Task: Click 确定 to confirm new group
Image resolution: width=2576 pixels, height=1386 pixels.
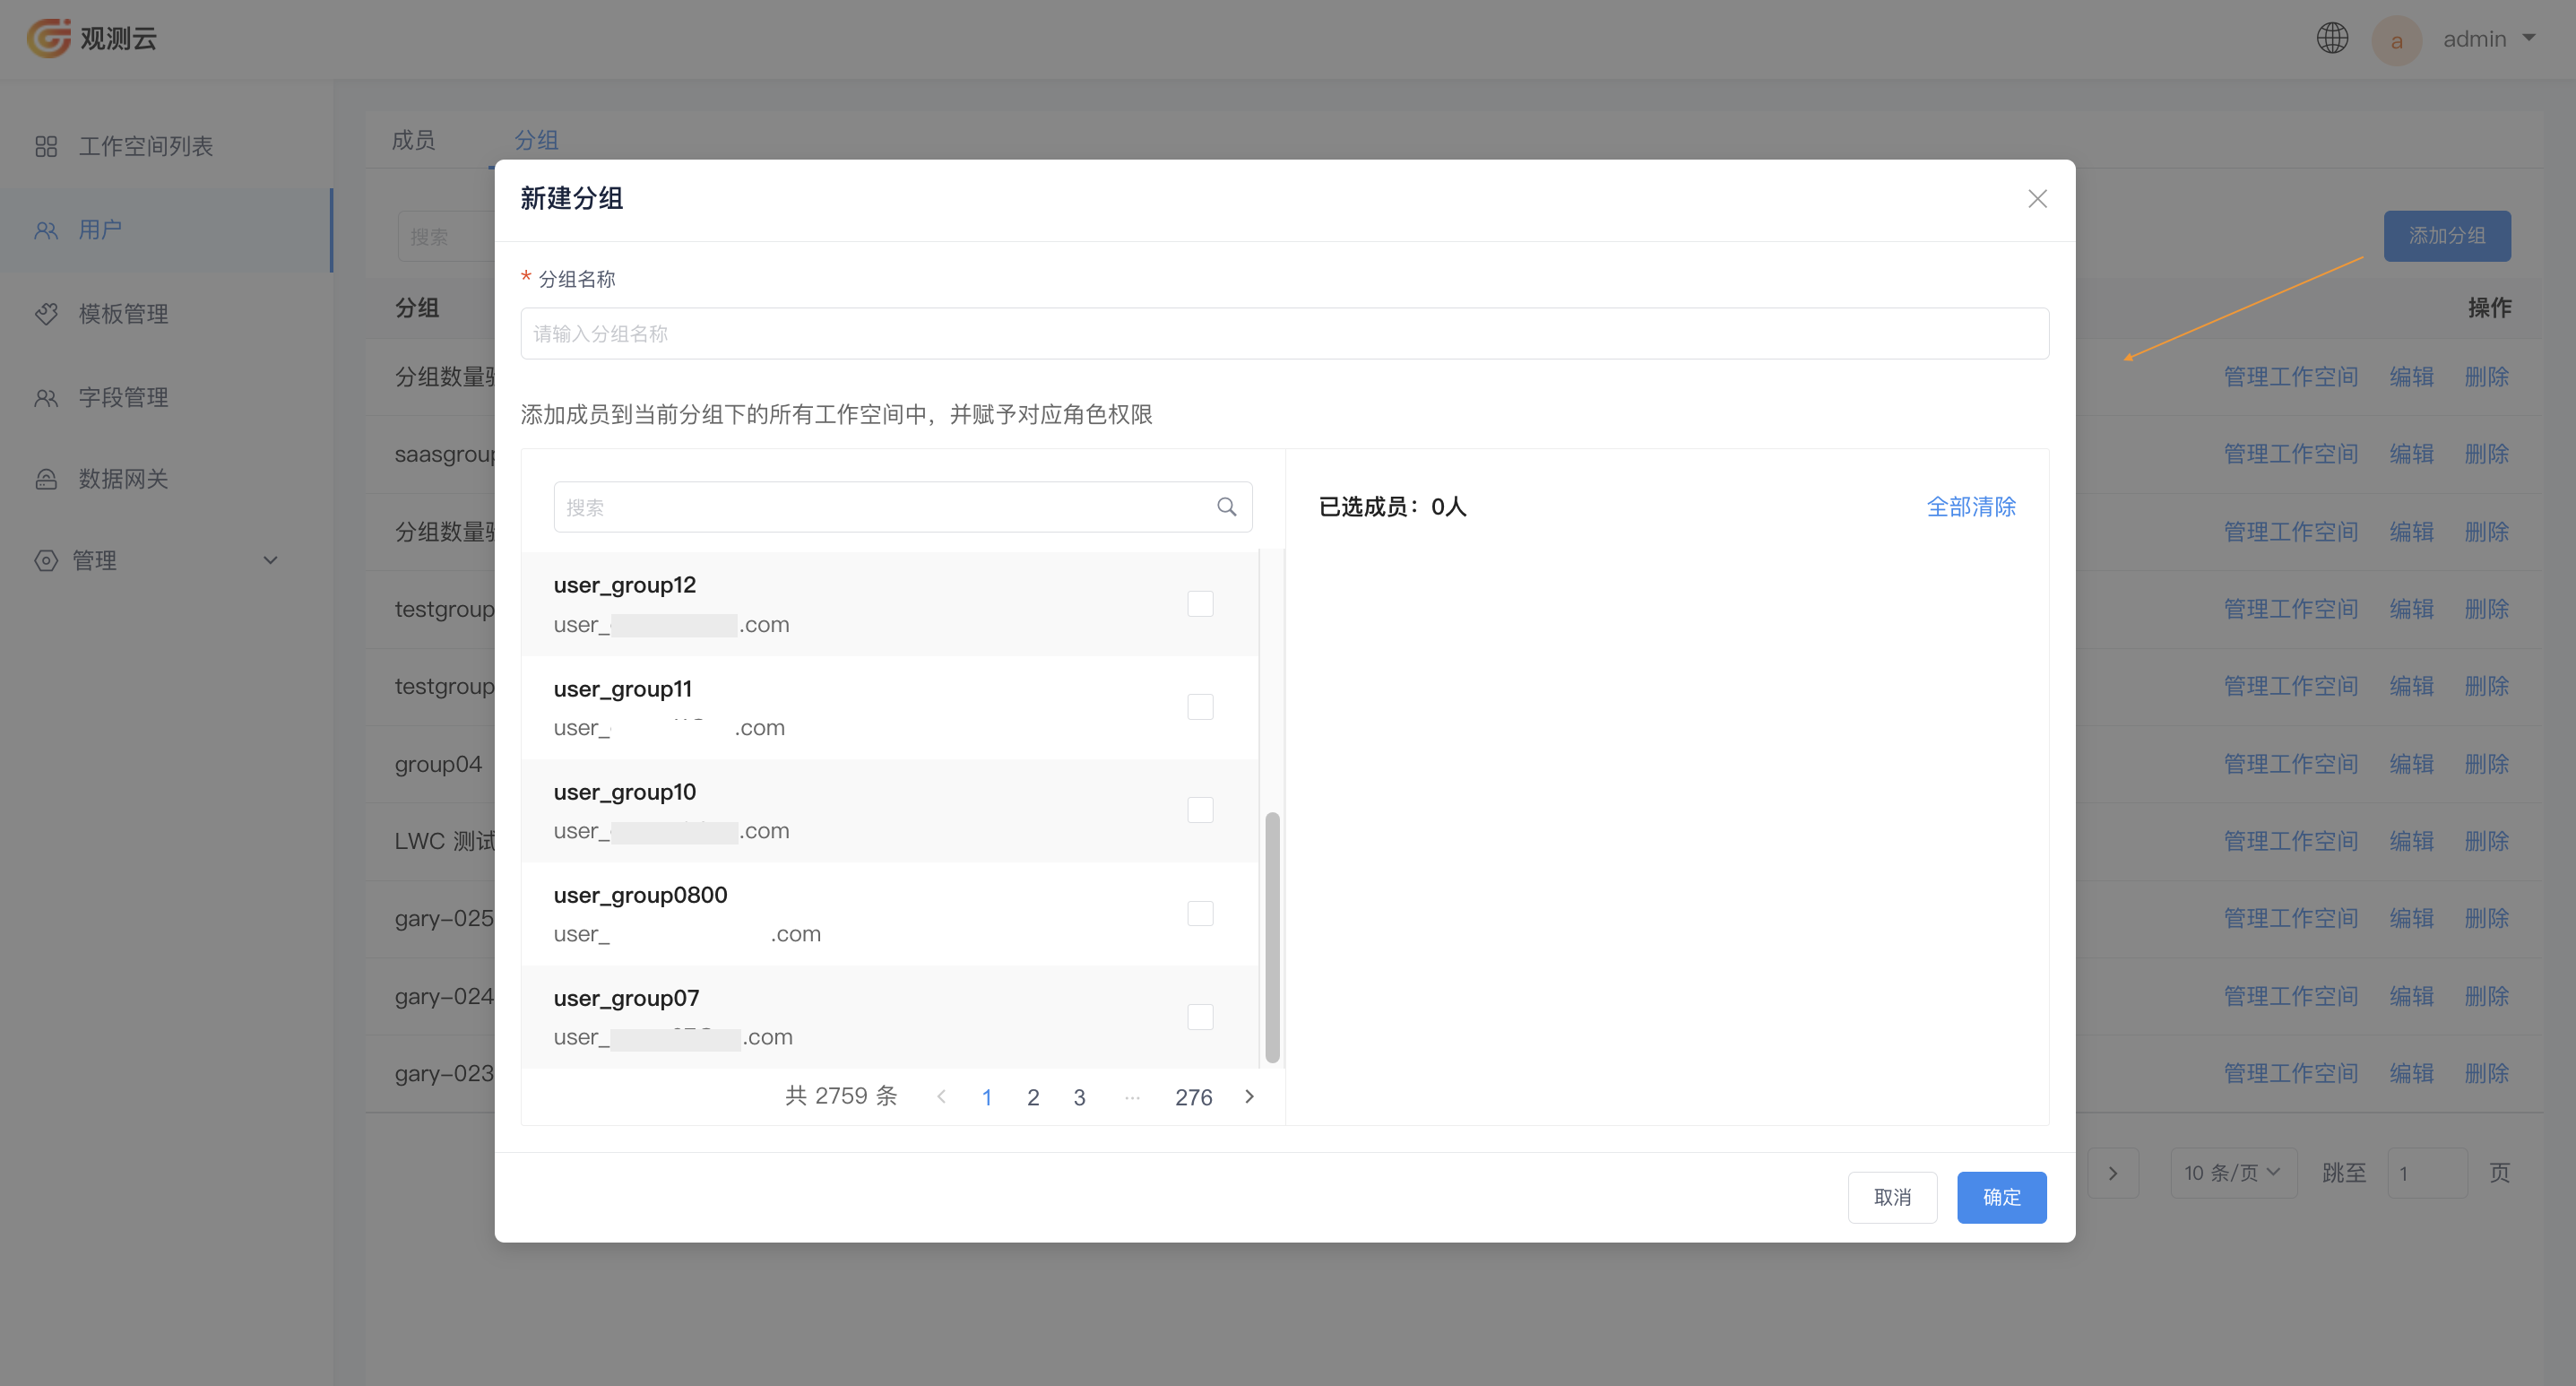Action: tap(2001, 1197)
